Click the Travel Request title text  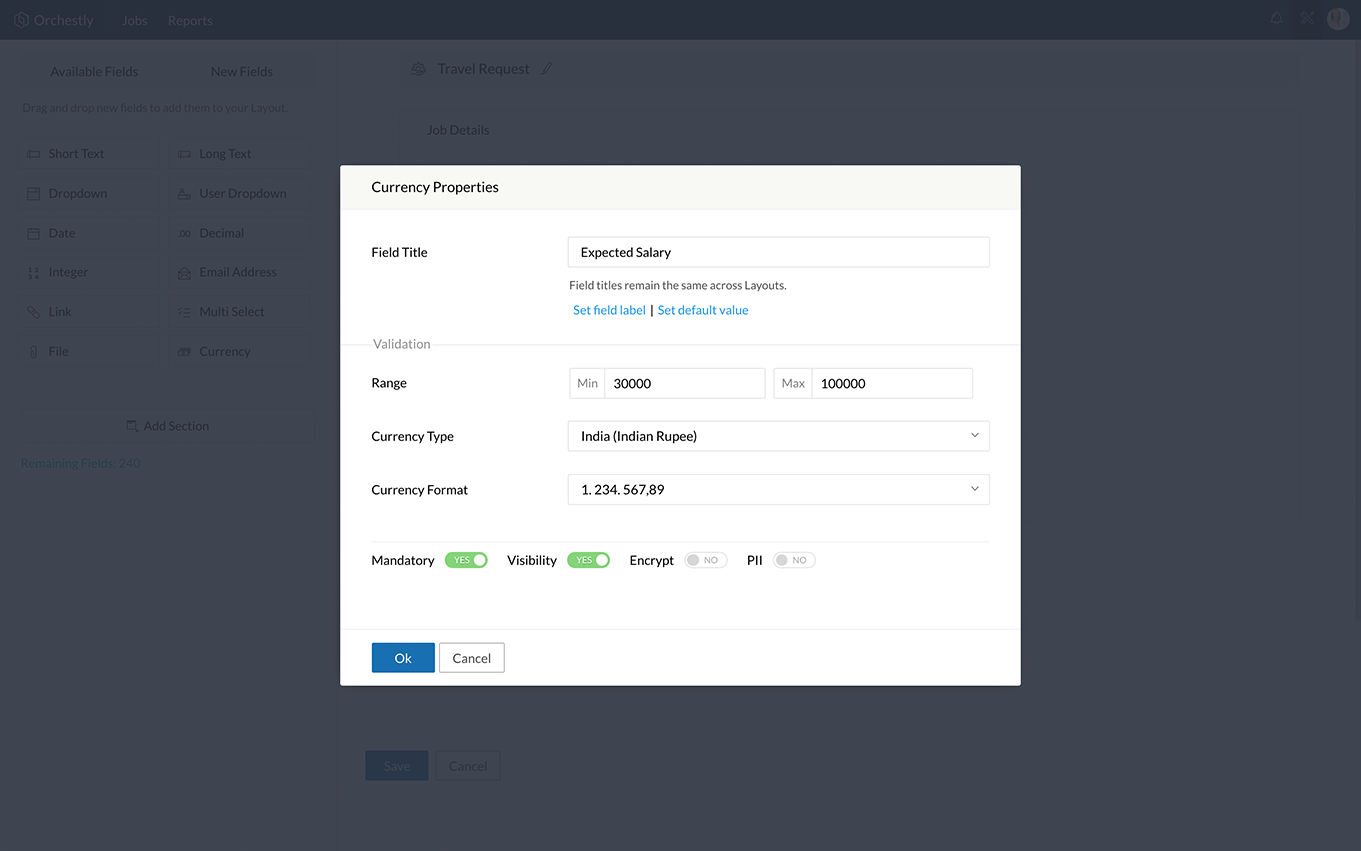point(484,69)
